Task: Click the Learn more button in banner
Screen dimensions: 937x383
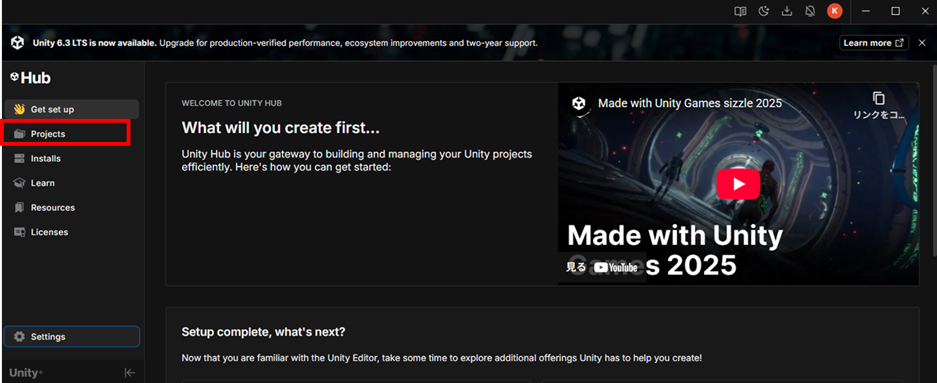Action: tap(874, 43)
